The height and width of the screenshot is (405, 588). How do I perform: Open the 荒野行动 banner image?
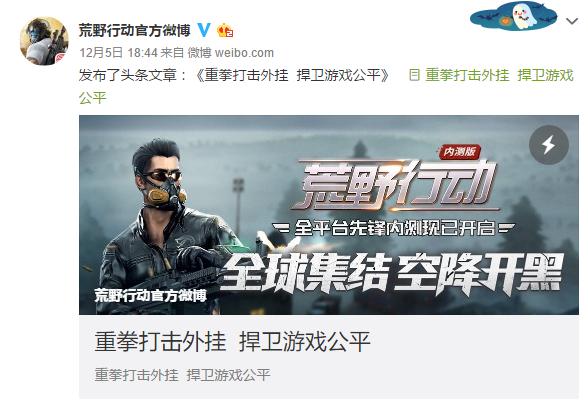[329, 215]
